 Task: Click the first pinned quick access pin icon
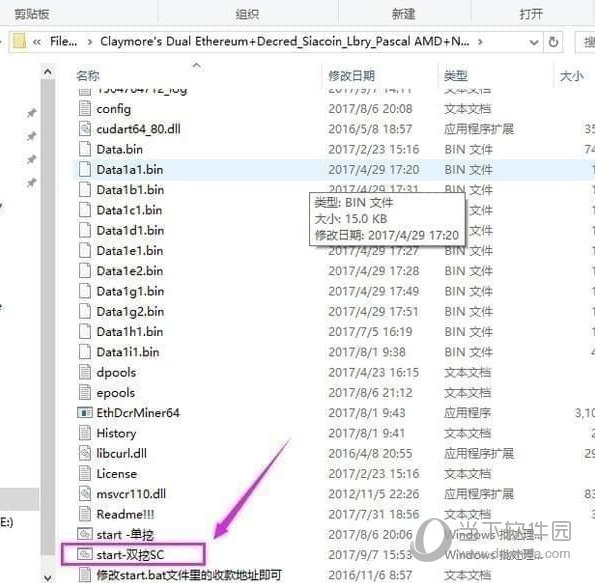click(31, 113)
